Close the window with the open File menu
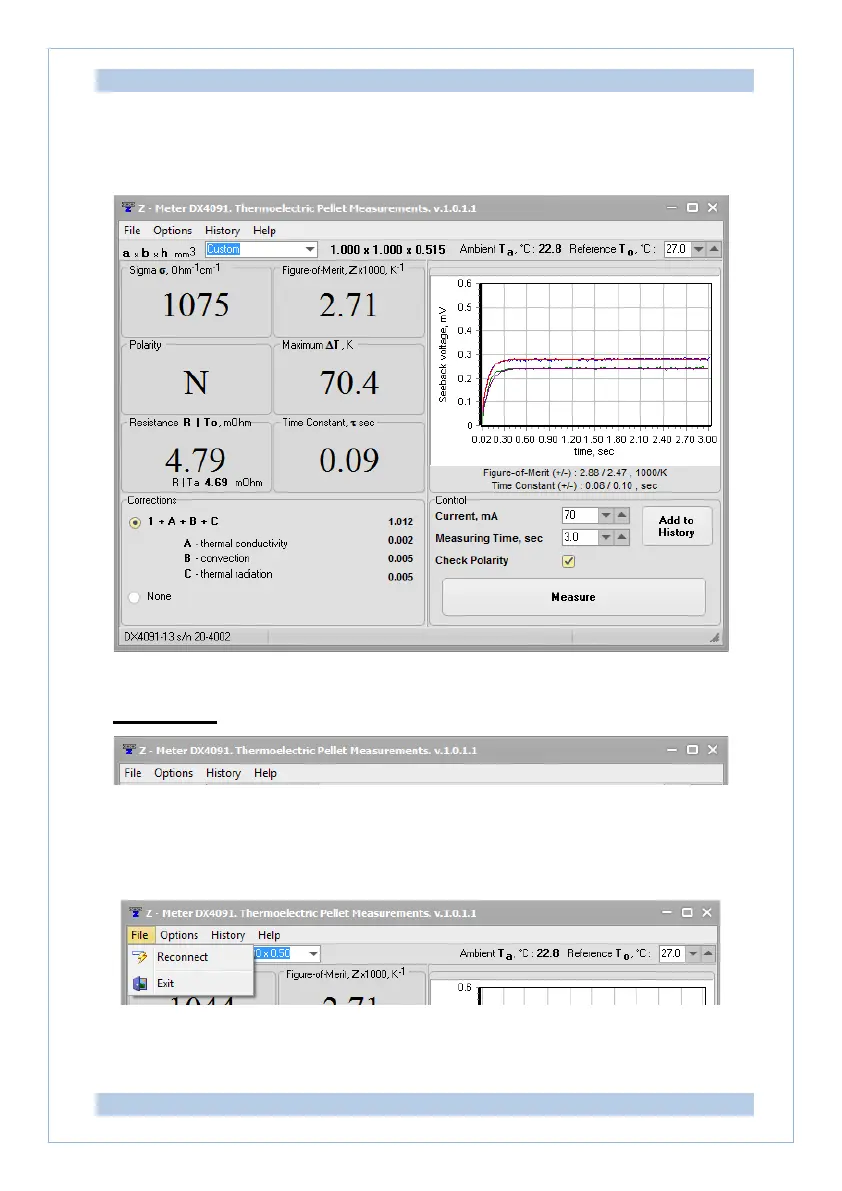Viewport: 842px width, 1191px height. [x=707, y=912]
